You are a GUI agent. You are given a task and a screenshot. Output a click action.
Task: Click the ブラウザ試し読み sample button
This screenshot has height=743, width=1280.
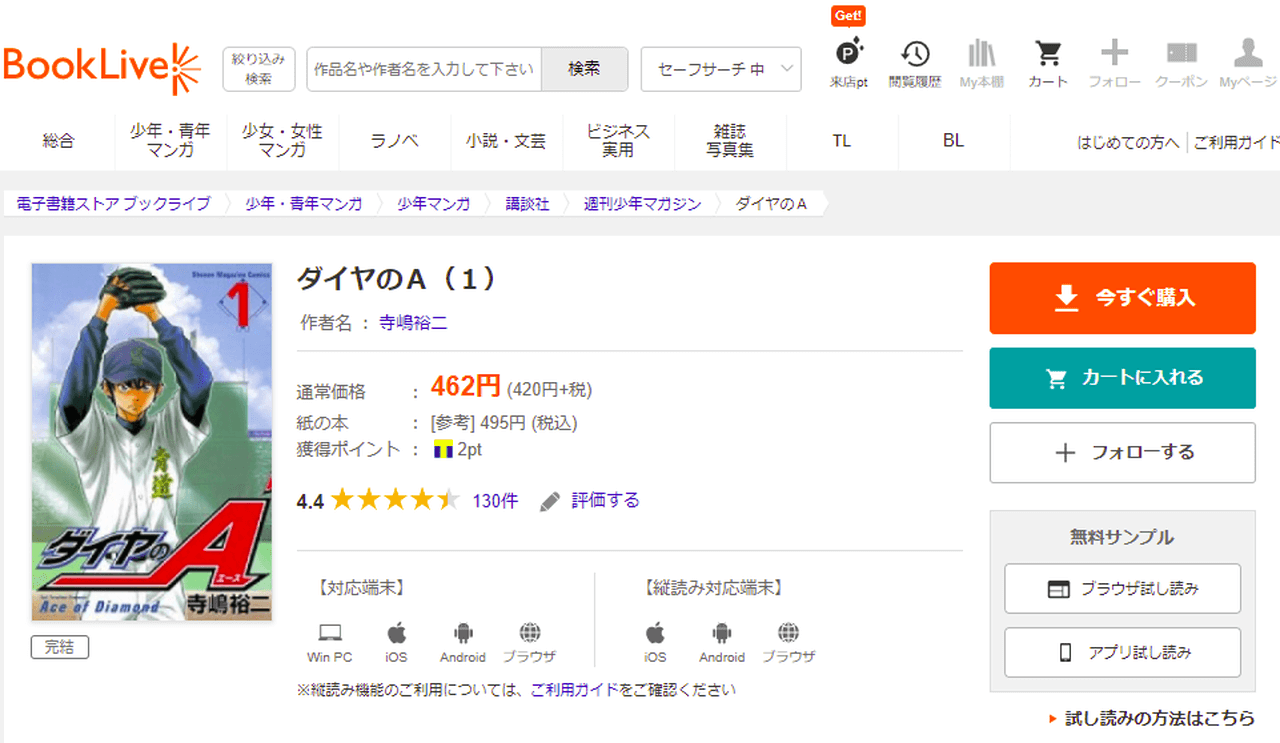coord(1122,589)
